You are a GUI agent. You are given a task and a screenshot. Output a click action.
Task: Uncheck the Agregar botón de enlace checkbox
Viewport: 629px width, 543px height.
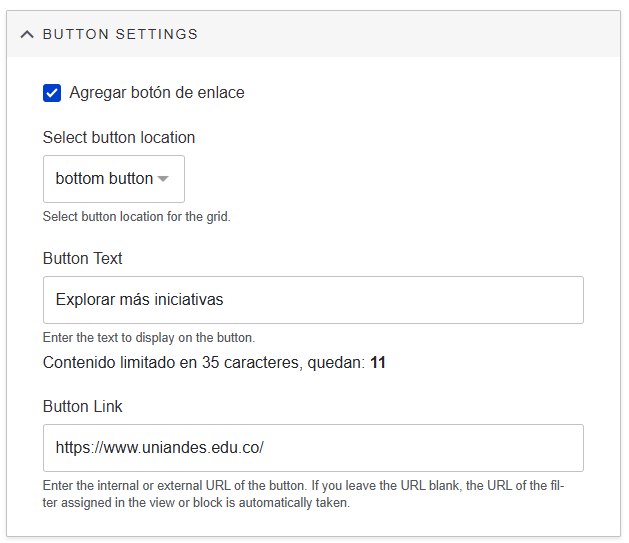(52, 93)
